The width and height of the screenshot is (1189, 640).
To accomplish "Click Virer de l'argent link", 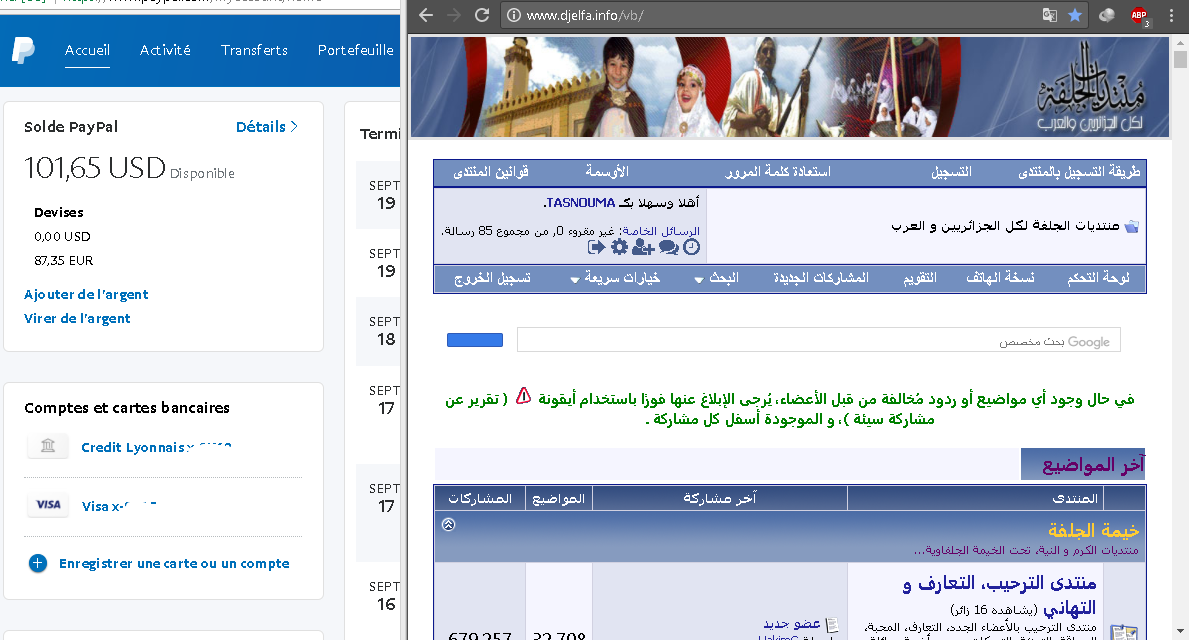I will (x=77, y=318).
